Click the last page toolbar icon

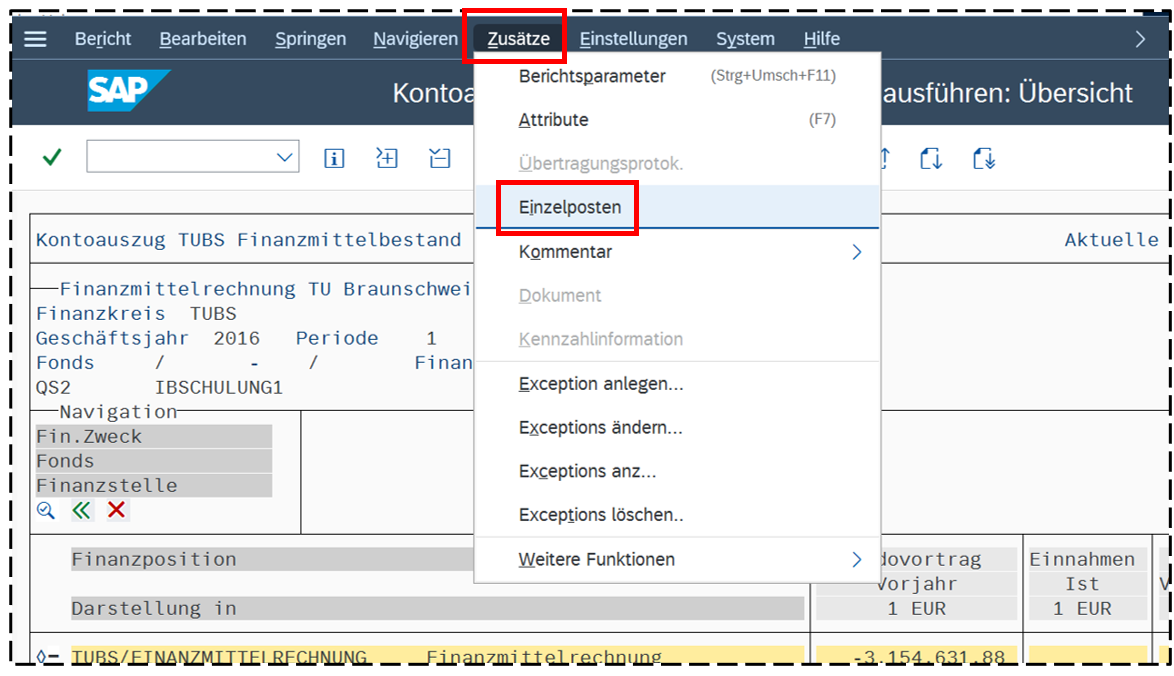pyautogui.click(x=983, y=158)
